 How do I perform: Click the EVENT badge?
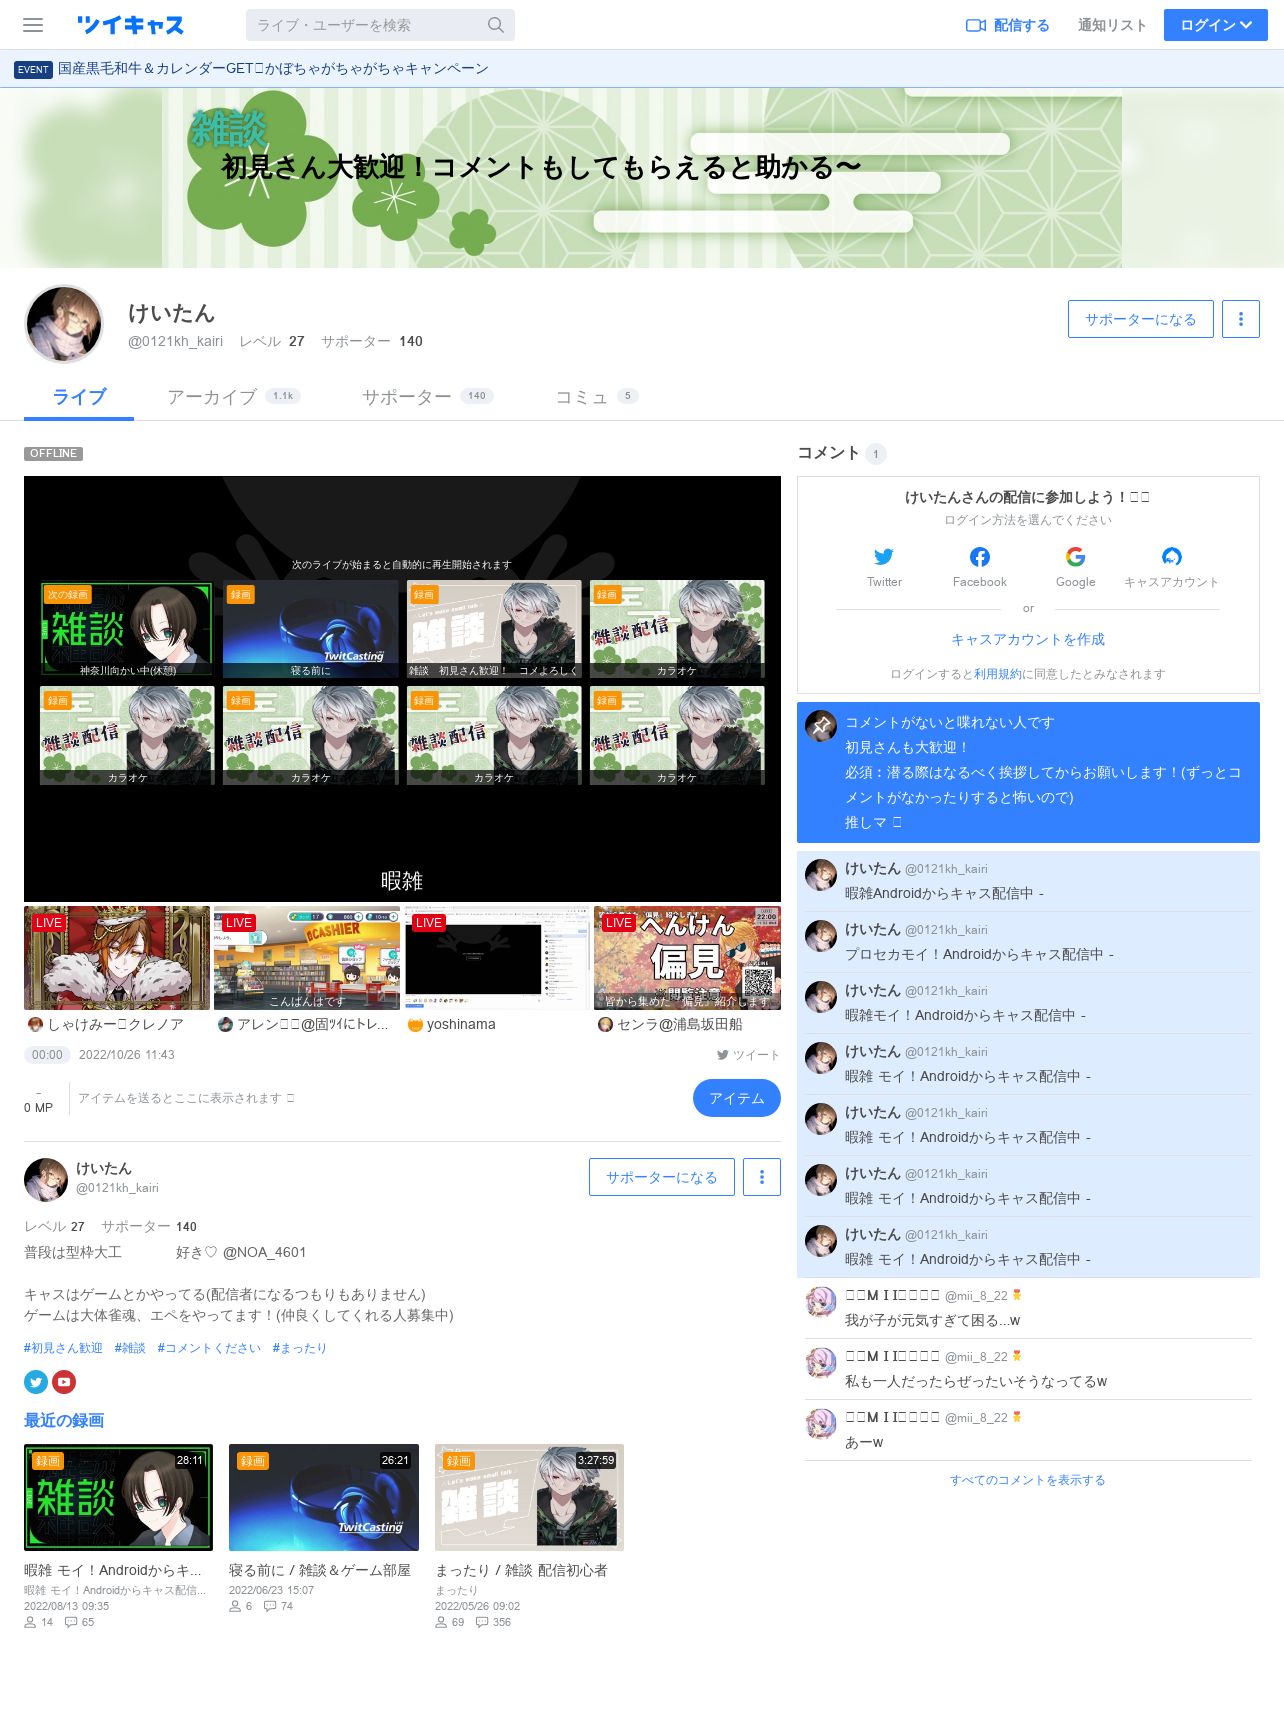[x=33, y=69]
